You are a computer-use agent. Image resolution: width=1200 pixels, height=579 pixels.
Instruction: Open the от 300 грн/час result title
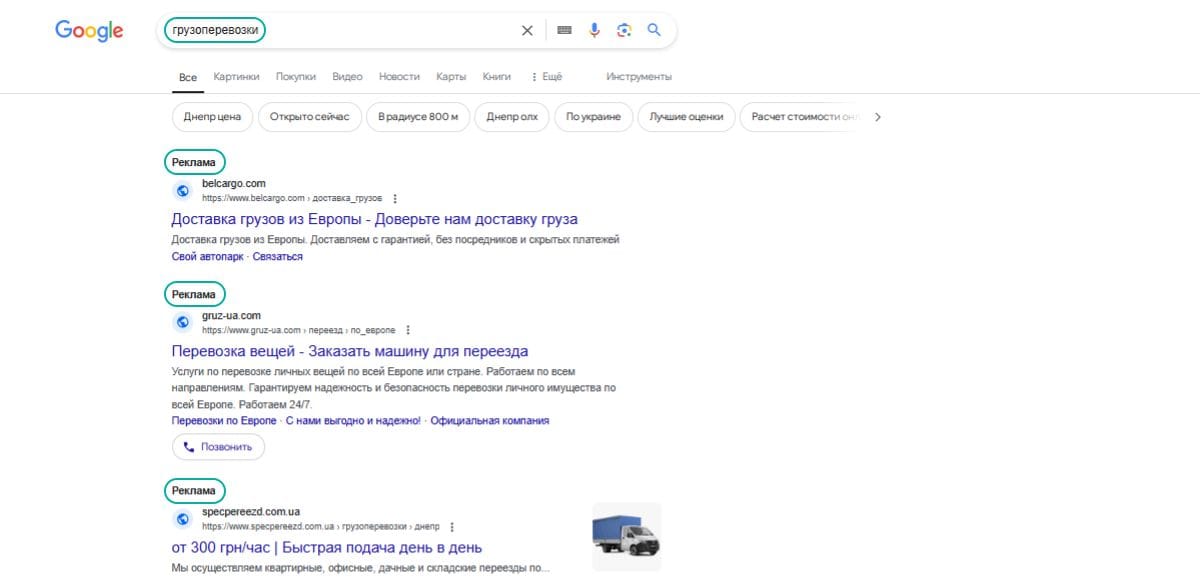click(x=327, y=548)
